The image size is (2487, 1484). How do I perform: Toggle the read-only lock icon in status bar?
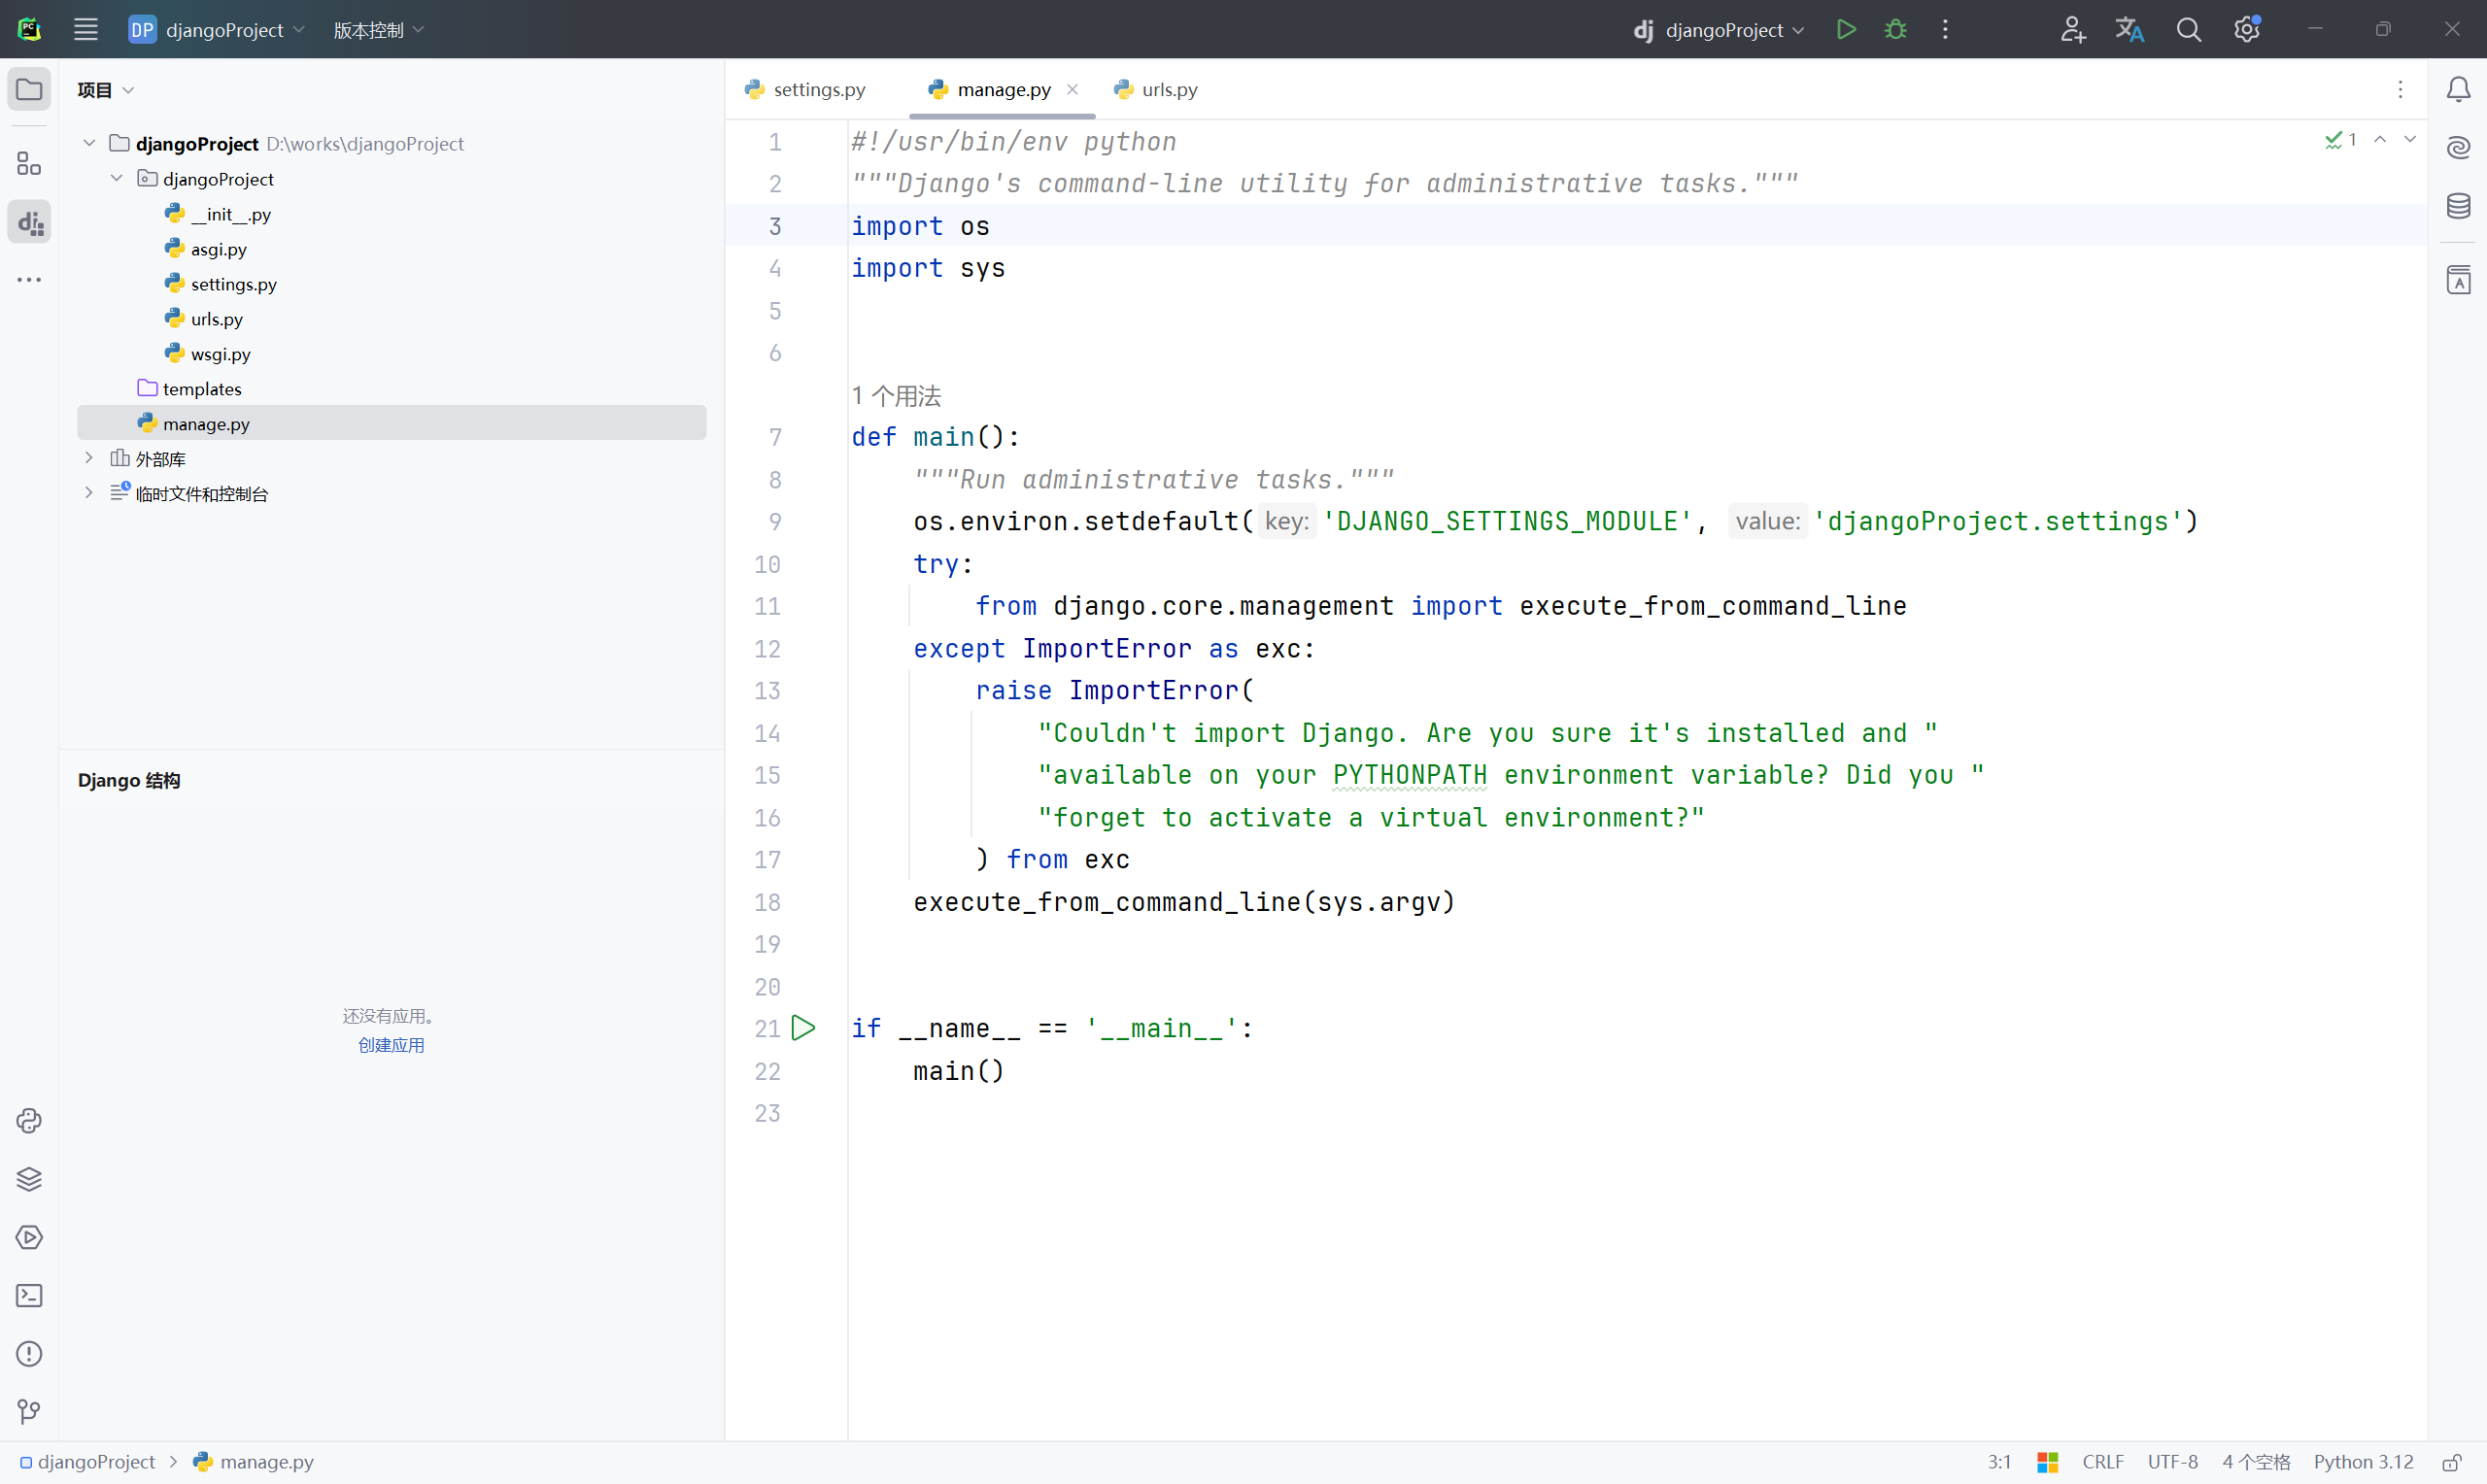pos(2452,1462)
